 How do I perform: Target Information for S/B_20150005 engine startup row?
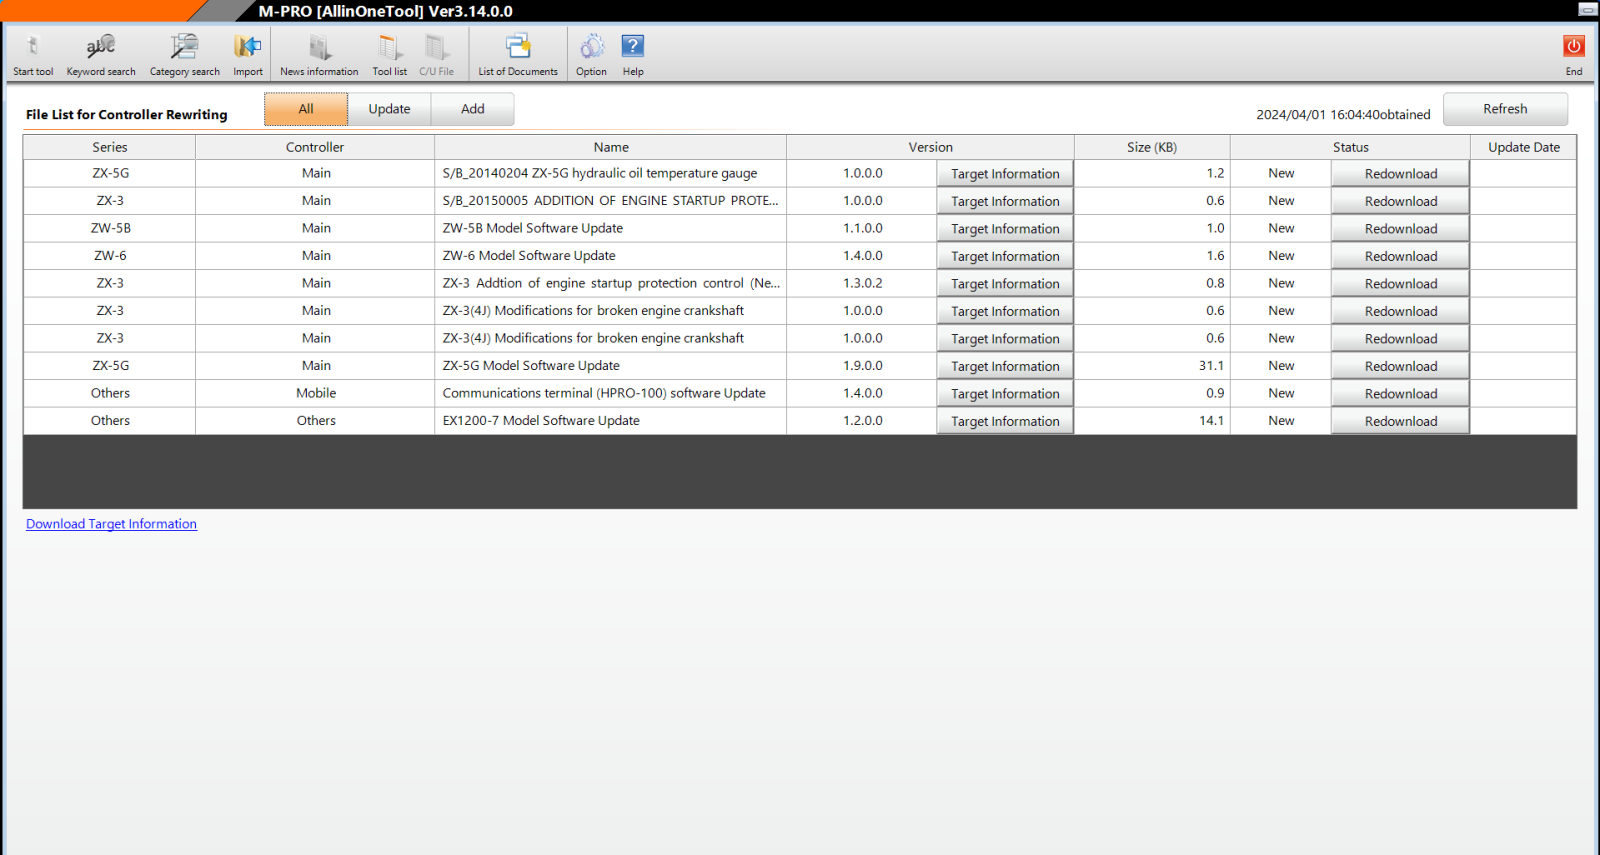(x=1005, y=201)
